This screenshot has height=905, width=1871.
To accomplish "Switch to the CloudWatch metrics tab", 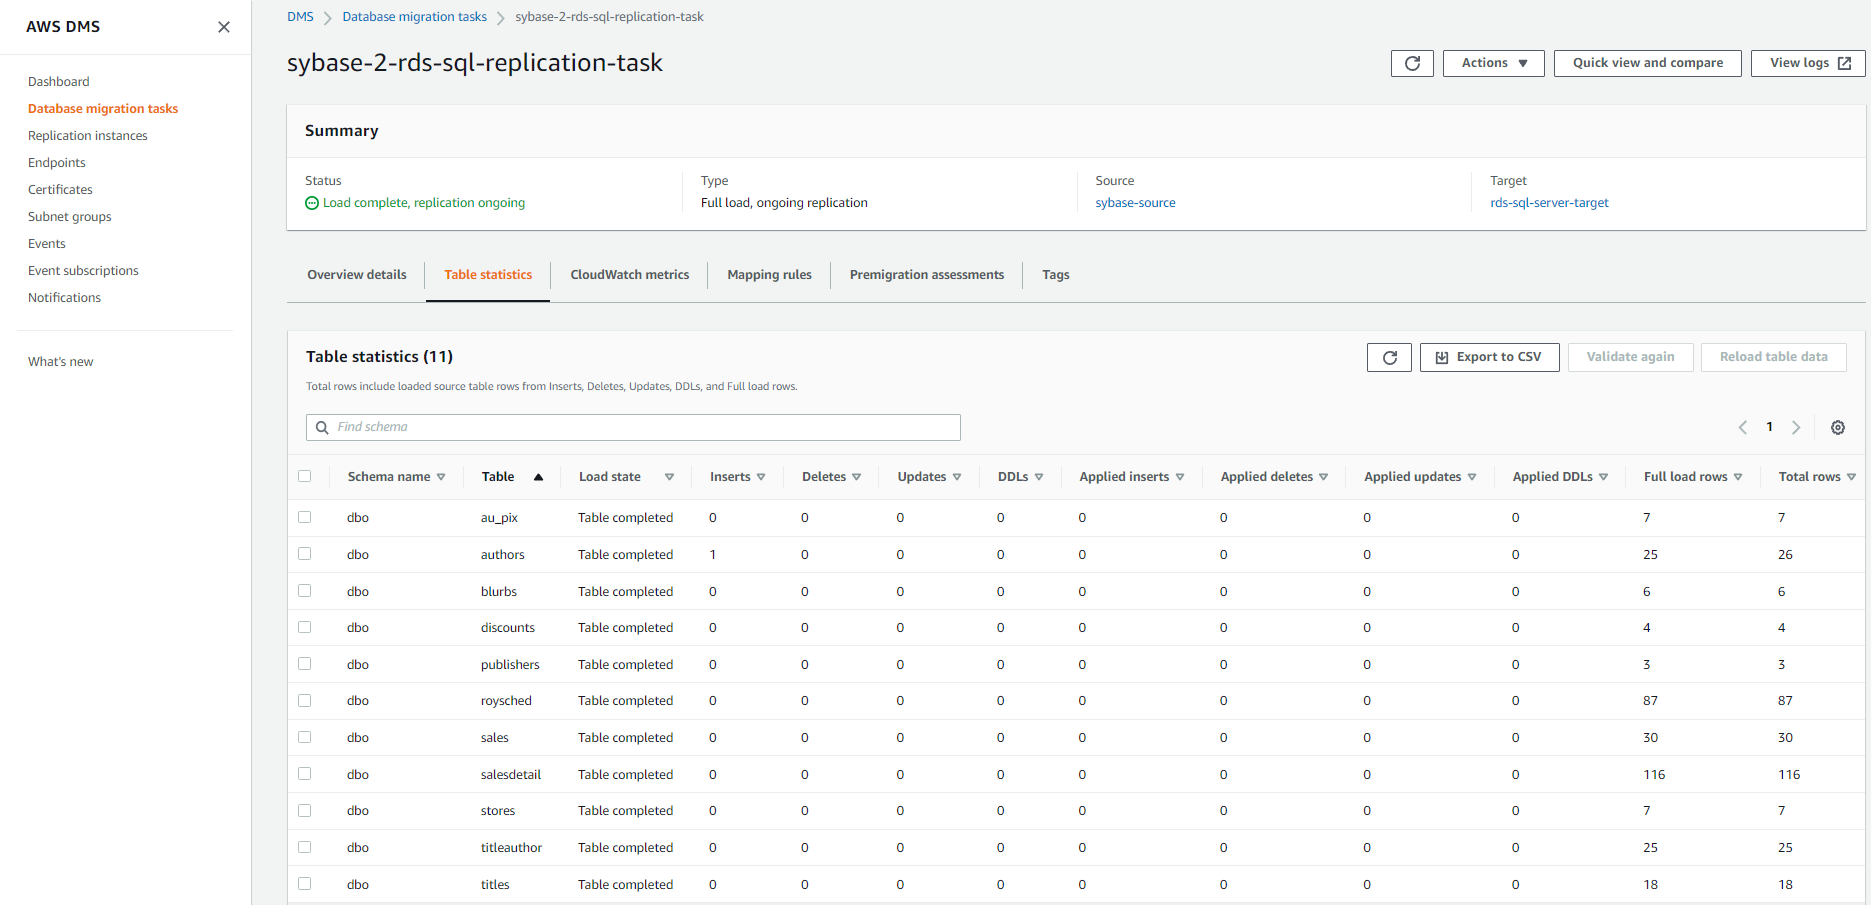I will 629,275.
